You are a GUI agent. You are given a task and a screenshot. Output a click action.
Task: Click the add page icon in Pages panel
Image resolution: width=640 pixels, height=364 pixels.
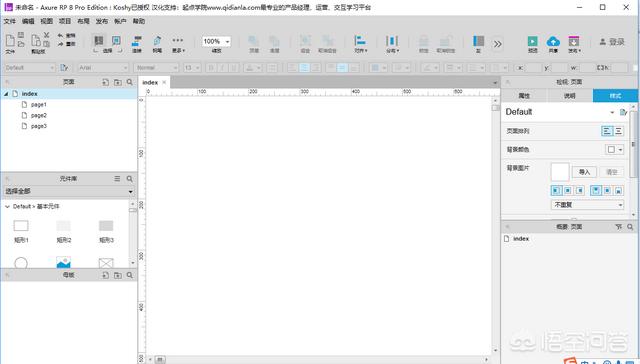(x=105, y=82)
